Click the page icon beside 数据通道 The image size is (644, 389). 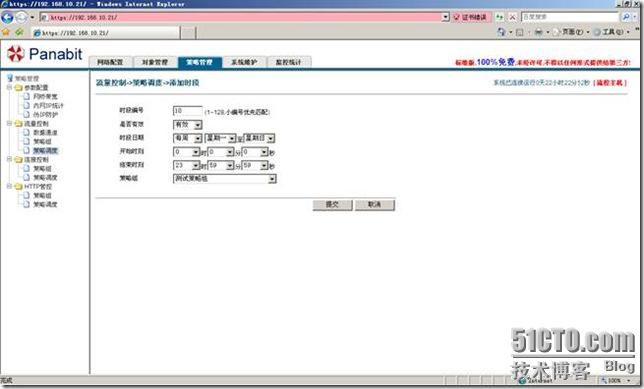coord(27,132)
